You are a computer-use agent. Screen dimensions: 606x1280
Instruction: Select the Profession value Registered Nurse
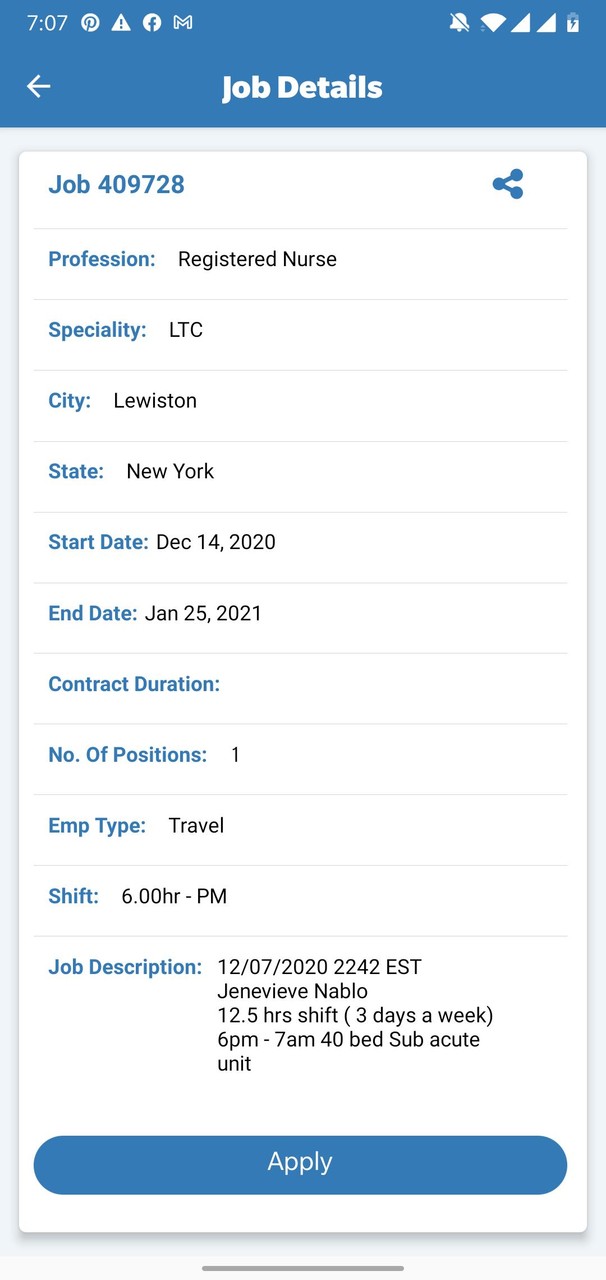257,258
